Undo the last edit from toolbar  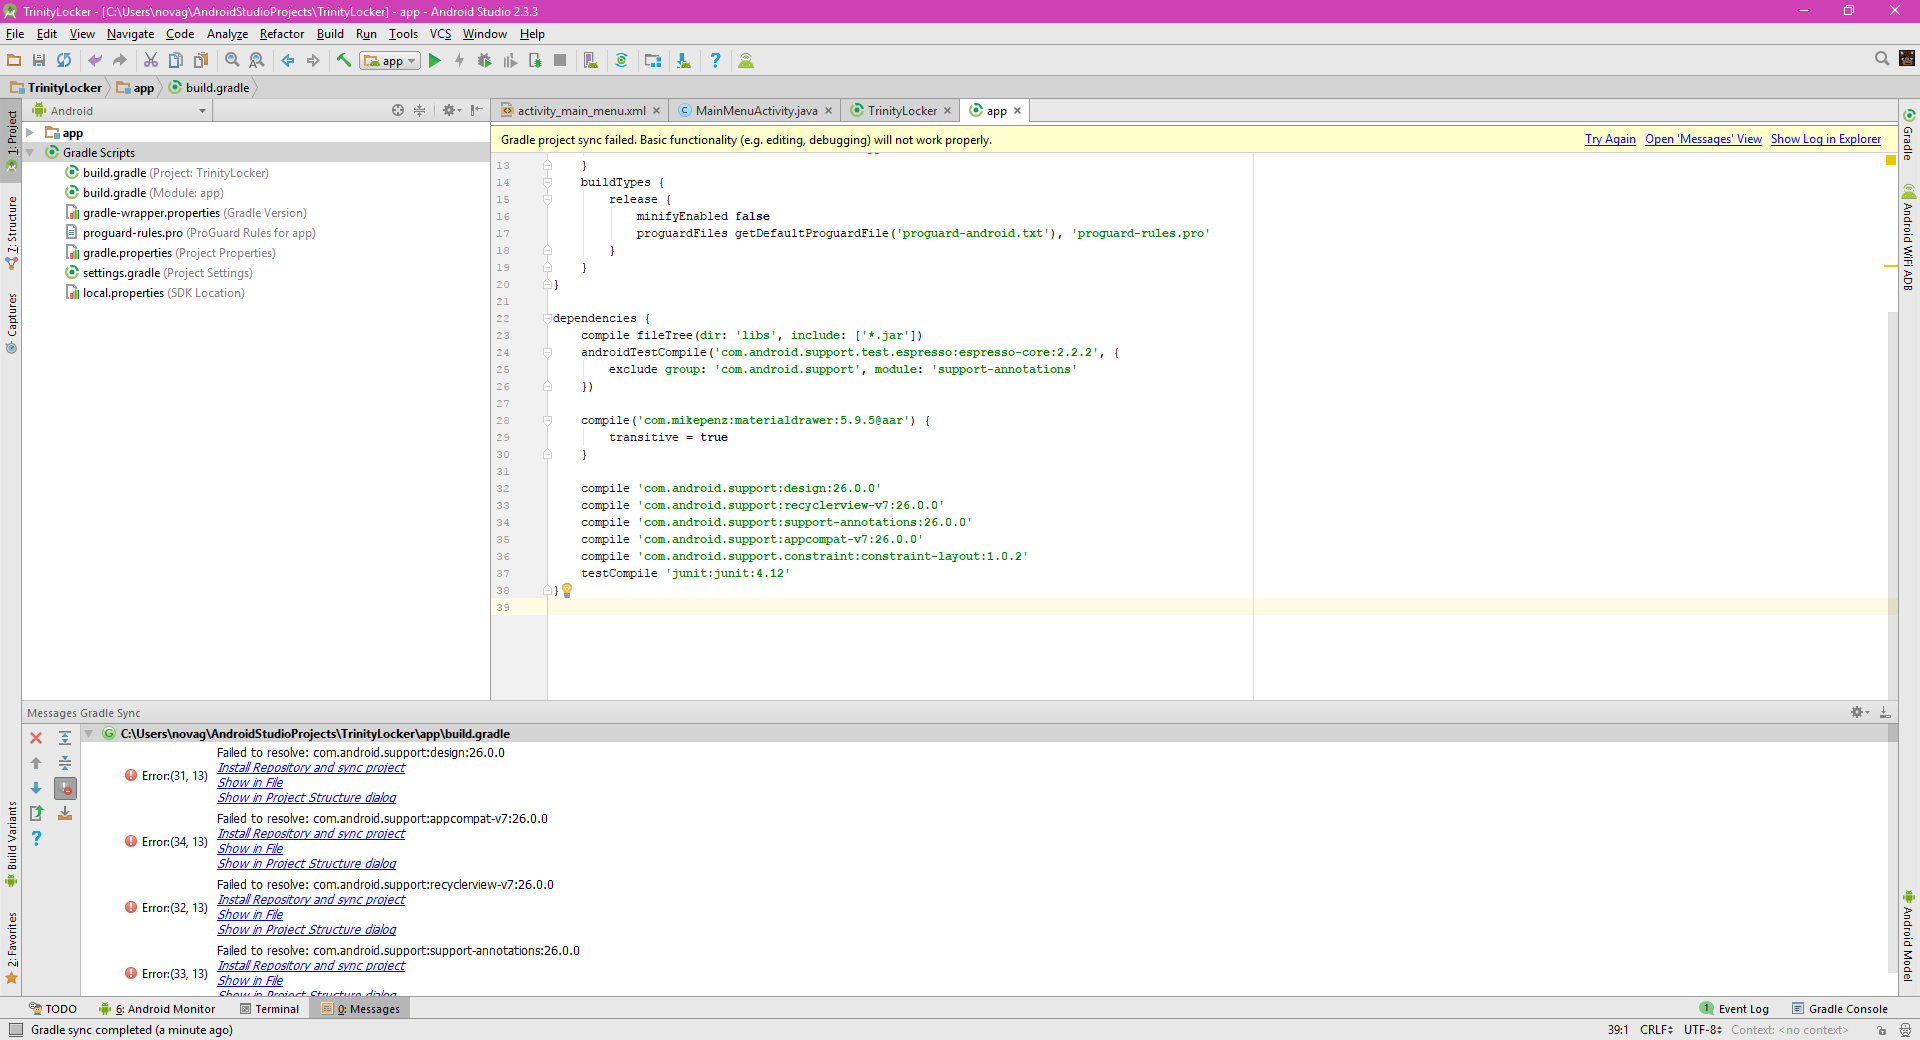tap(95, 61)
